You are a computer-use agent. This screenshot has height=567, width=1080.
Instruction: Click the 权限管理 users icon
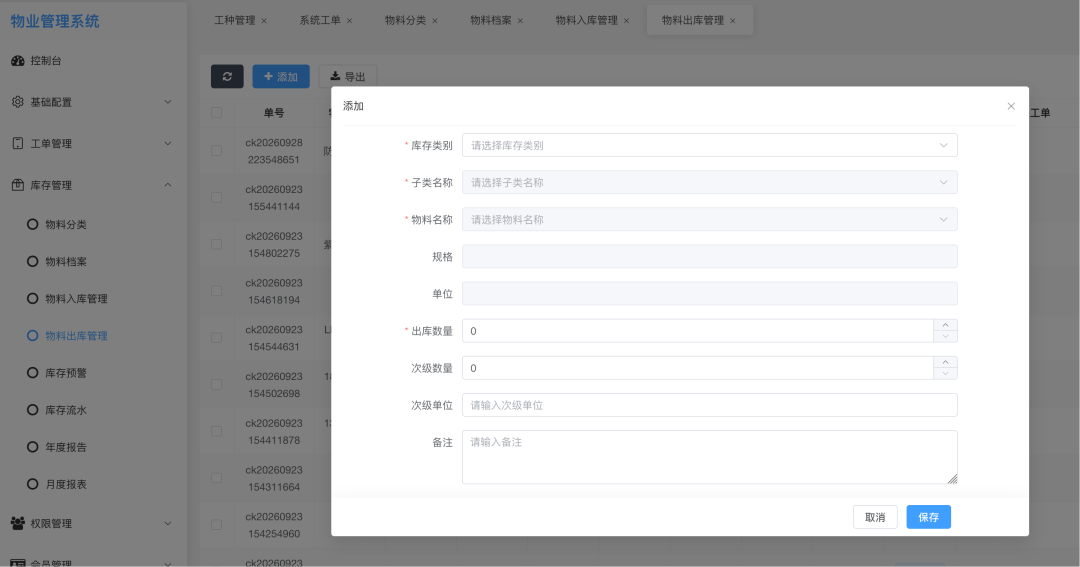[18, 523]
